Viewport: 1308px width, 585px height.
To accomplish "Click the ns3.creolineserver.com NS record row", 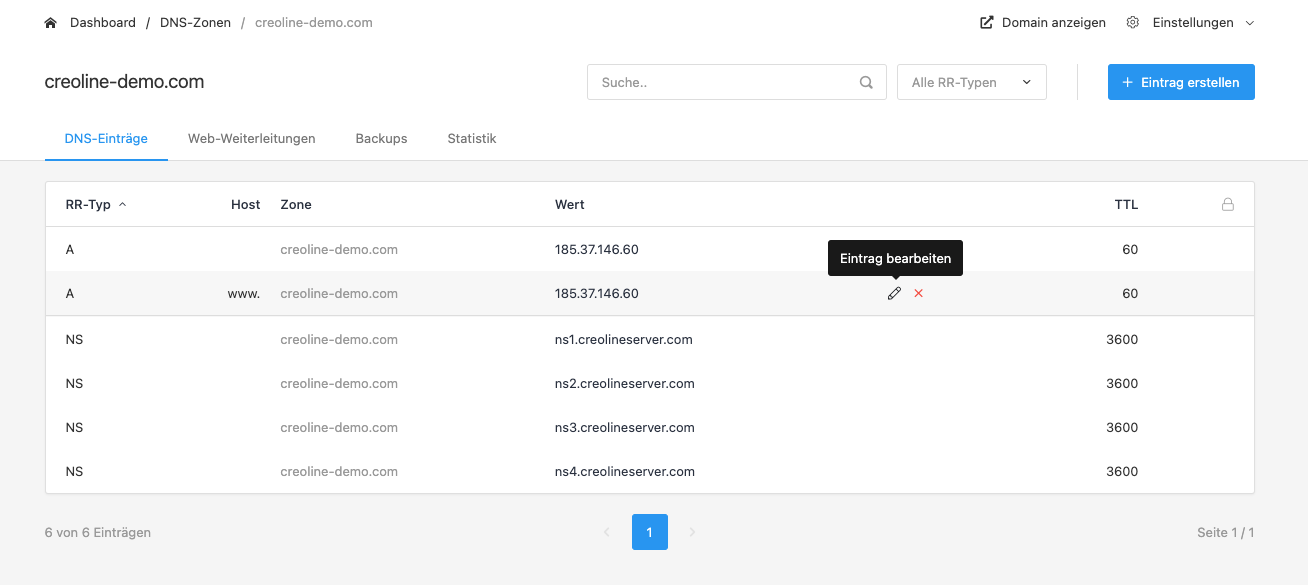I will point(650,427).
